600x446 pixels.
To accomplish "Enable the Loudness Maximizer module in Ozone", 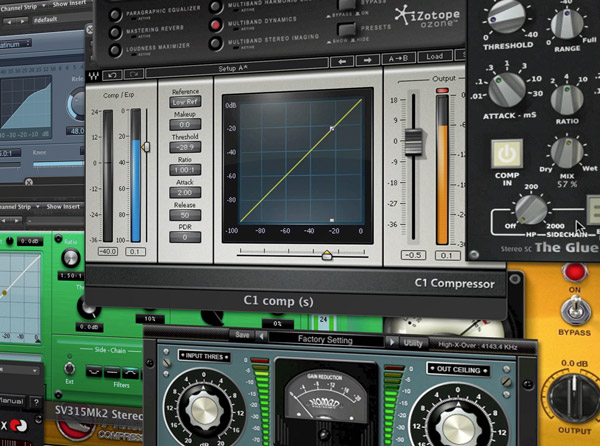I will [114, 50].
